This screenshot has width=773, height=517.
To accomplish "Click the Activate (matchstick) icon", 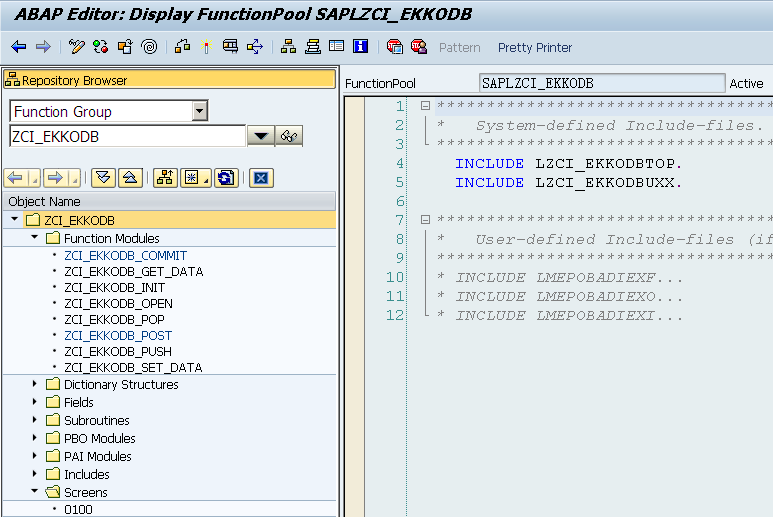I will click(x=206, y=47).
